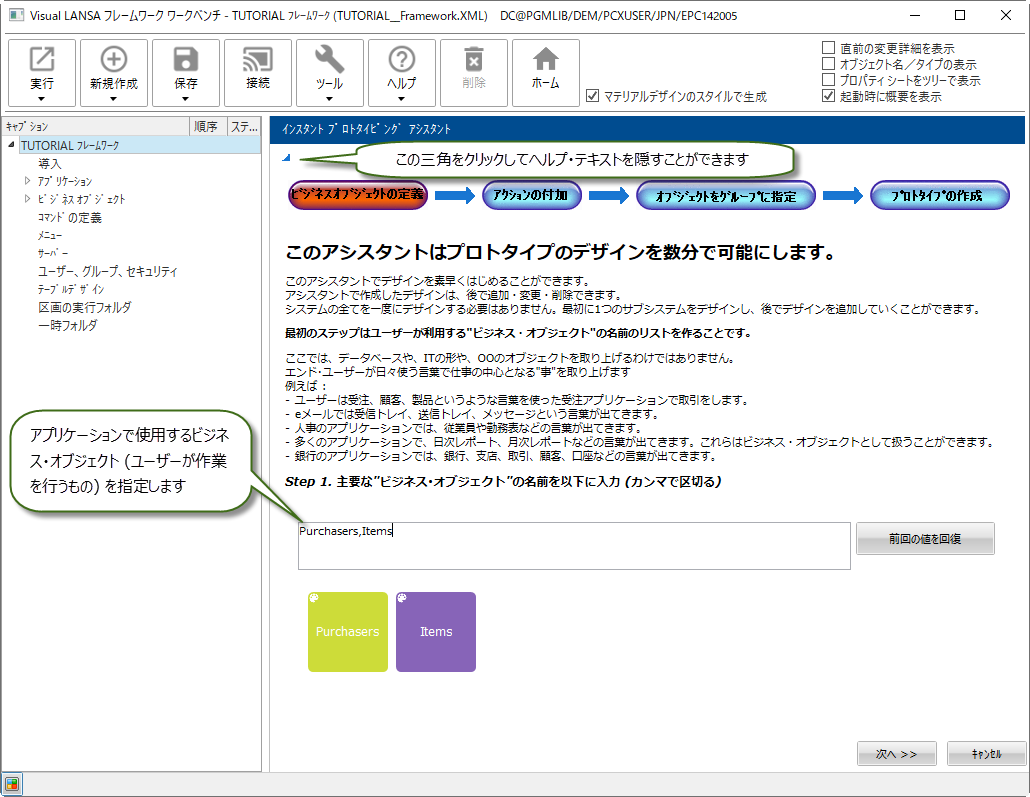Select ユーザー、グループ、セキュリティ in the tree
This screenshot has width=1030, height=797.
tap(108, 271)
